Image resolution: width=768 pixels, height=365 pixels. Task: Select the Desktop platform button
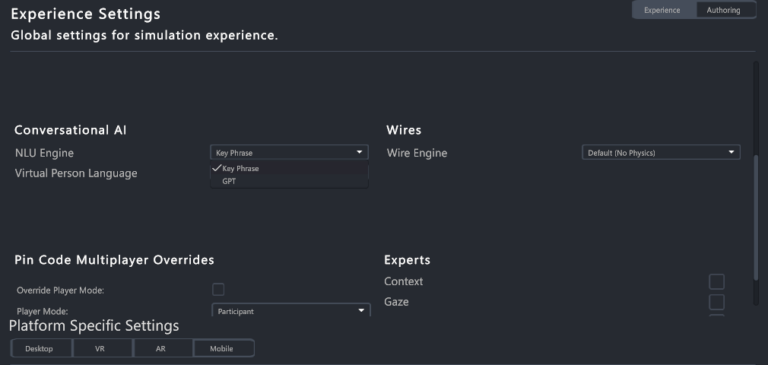41,348
